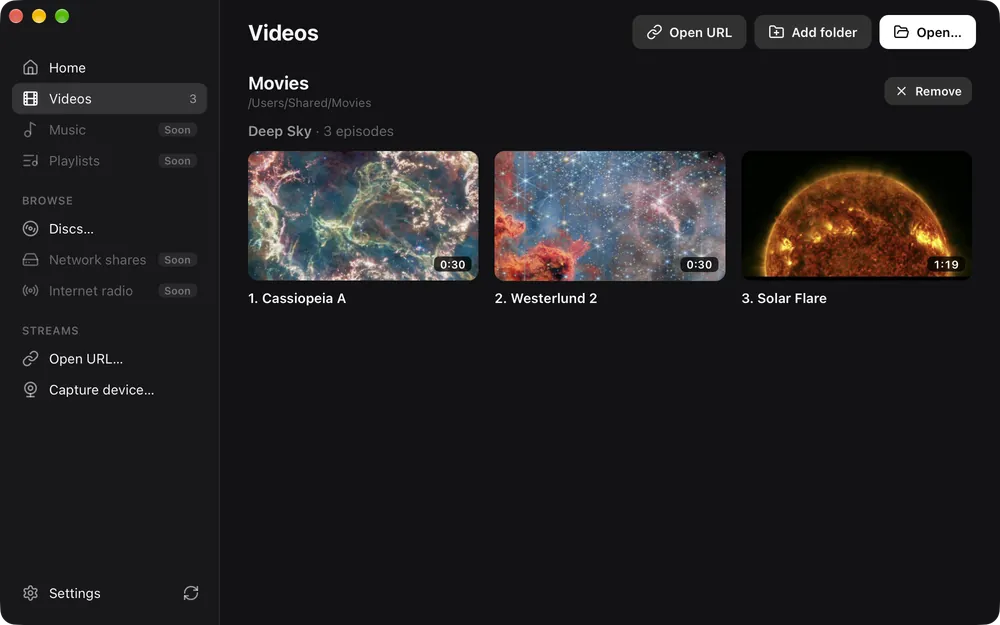Click the link icon in Open URL button
Screen dimensions: 1000x625
pyautogui.click(x=654, y=33)
